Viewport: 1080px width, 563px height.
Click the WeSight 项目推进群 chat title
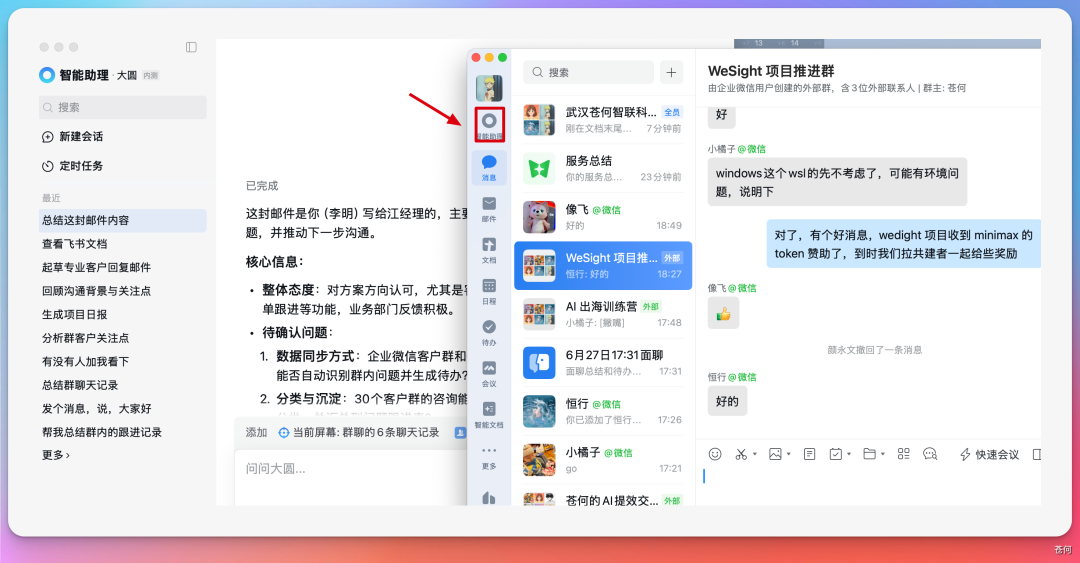tap(771, 71)
